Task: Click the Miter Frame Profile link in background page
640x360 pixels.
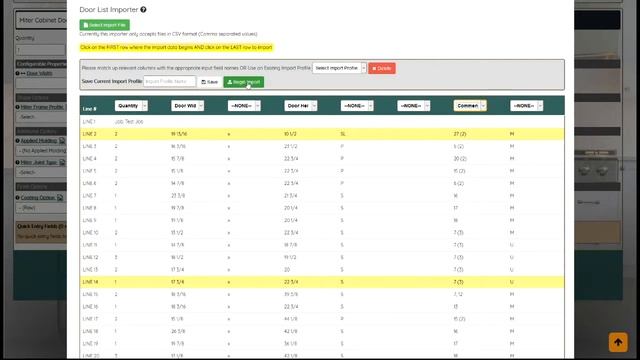Action: tap(42, 107)
